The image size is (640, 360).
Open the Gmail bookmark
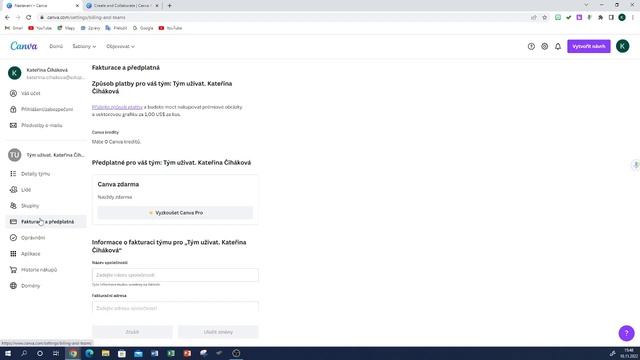[x=14, y=28]
